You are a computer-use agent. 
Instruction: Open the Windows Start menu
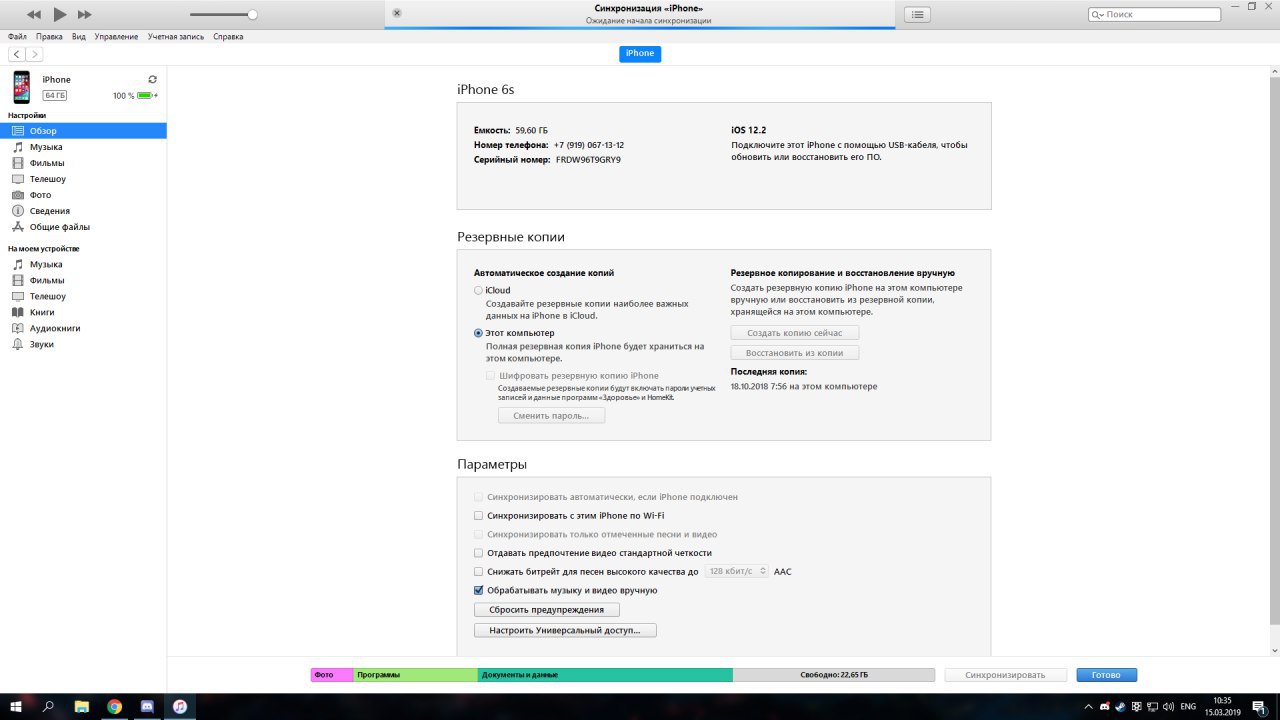(x=16, y=706)
